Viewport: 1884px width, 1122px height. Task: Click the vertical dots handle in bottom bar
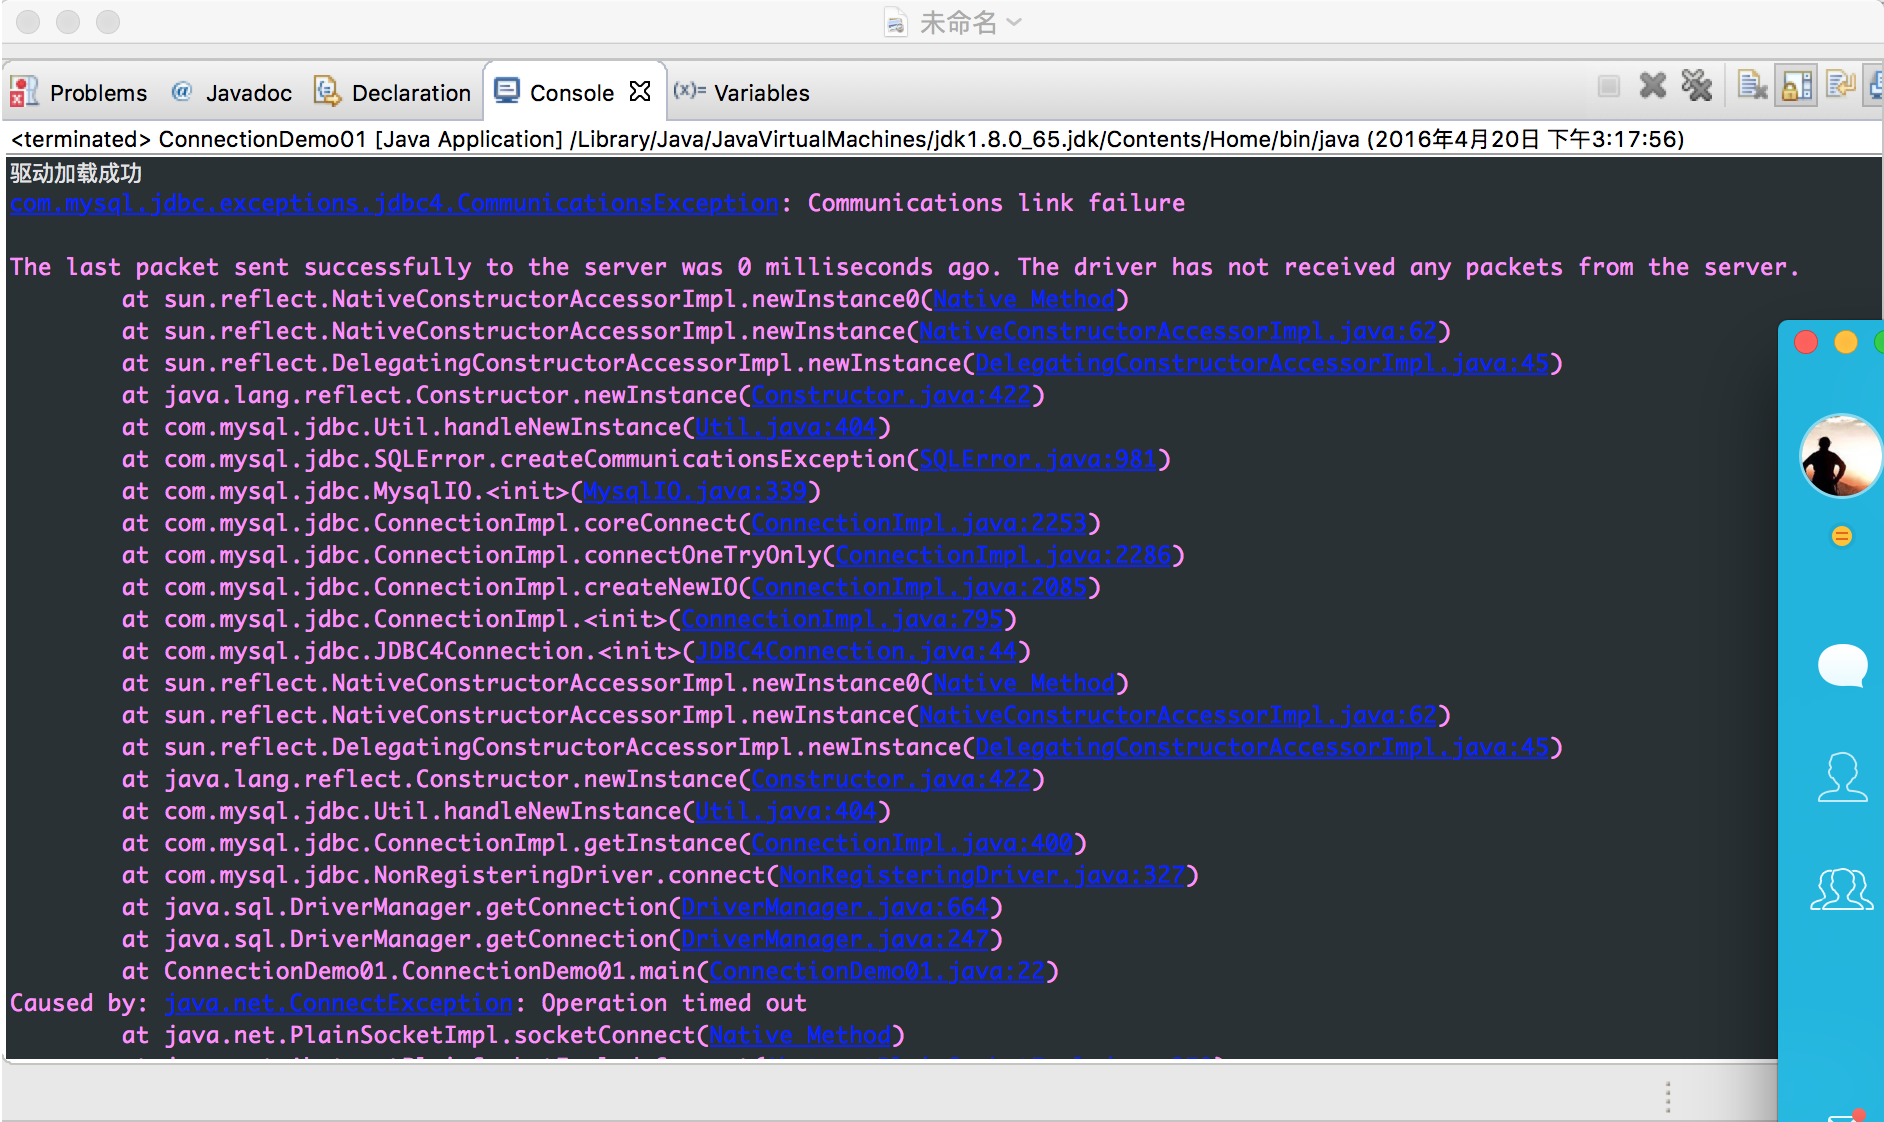click(1668, 1097)
